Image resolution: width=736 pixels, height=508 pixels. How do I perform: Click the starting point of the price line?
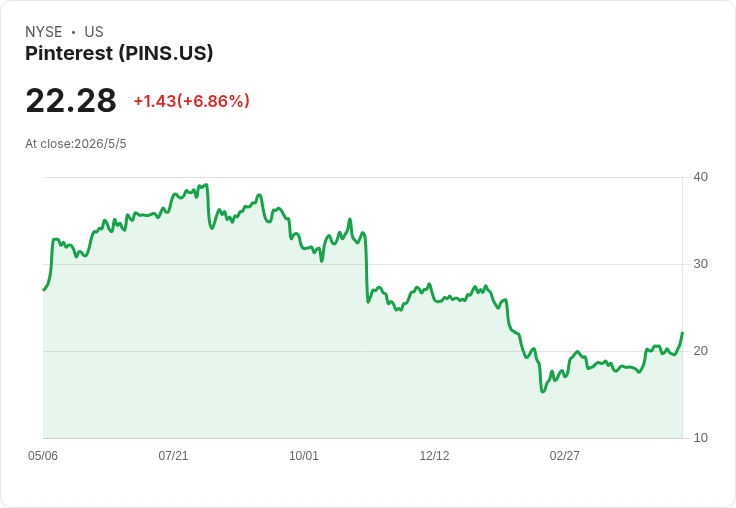(x=44, y=290)
